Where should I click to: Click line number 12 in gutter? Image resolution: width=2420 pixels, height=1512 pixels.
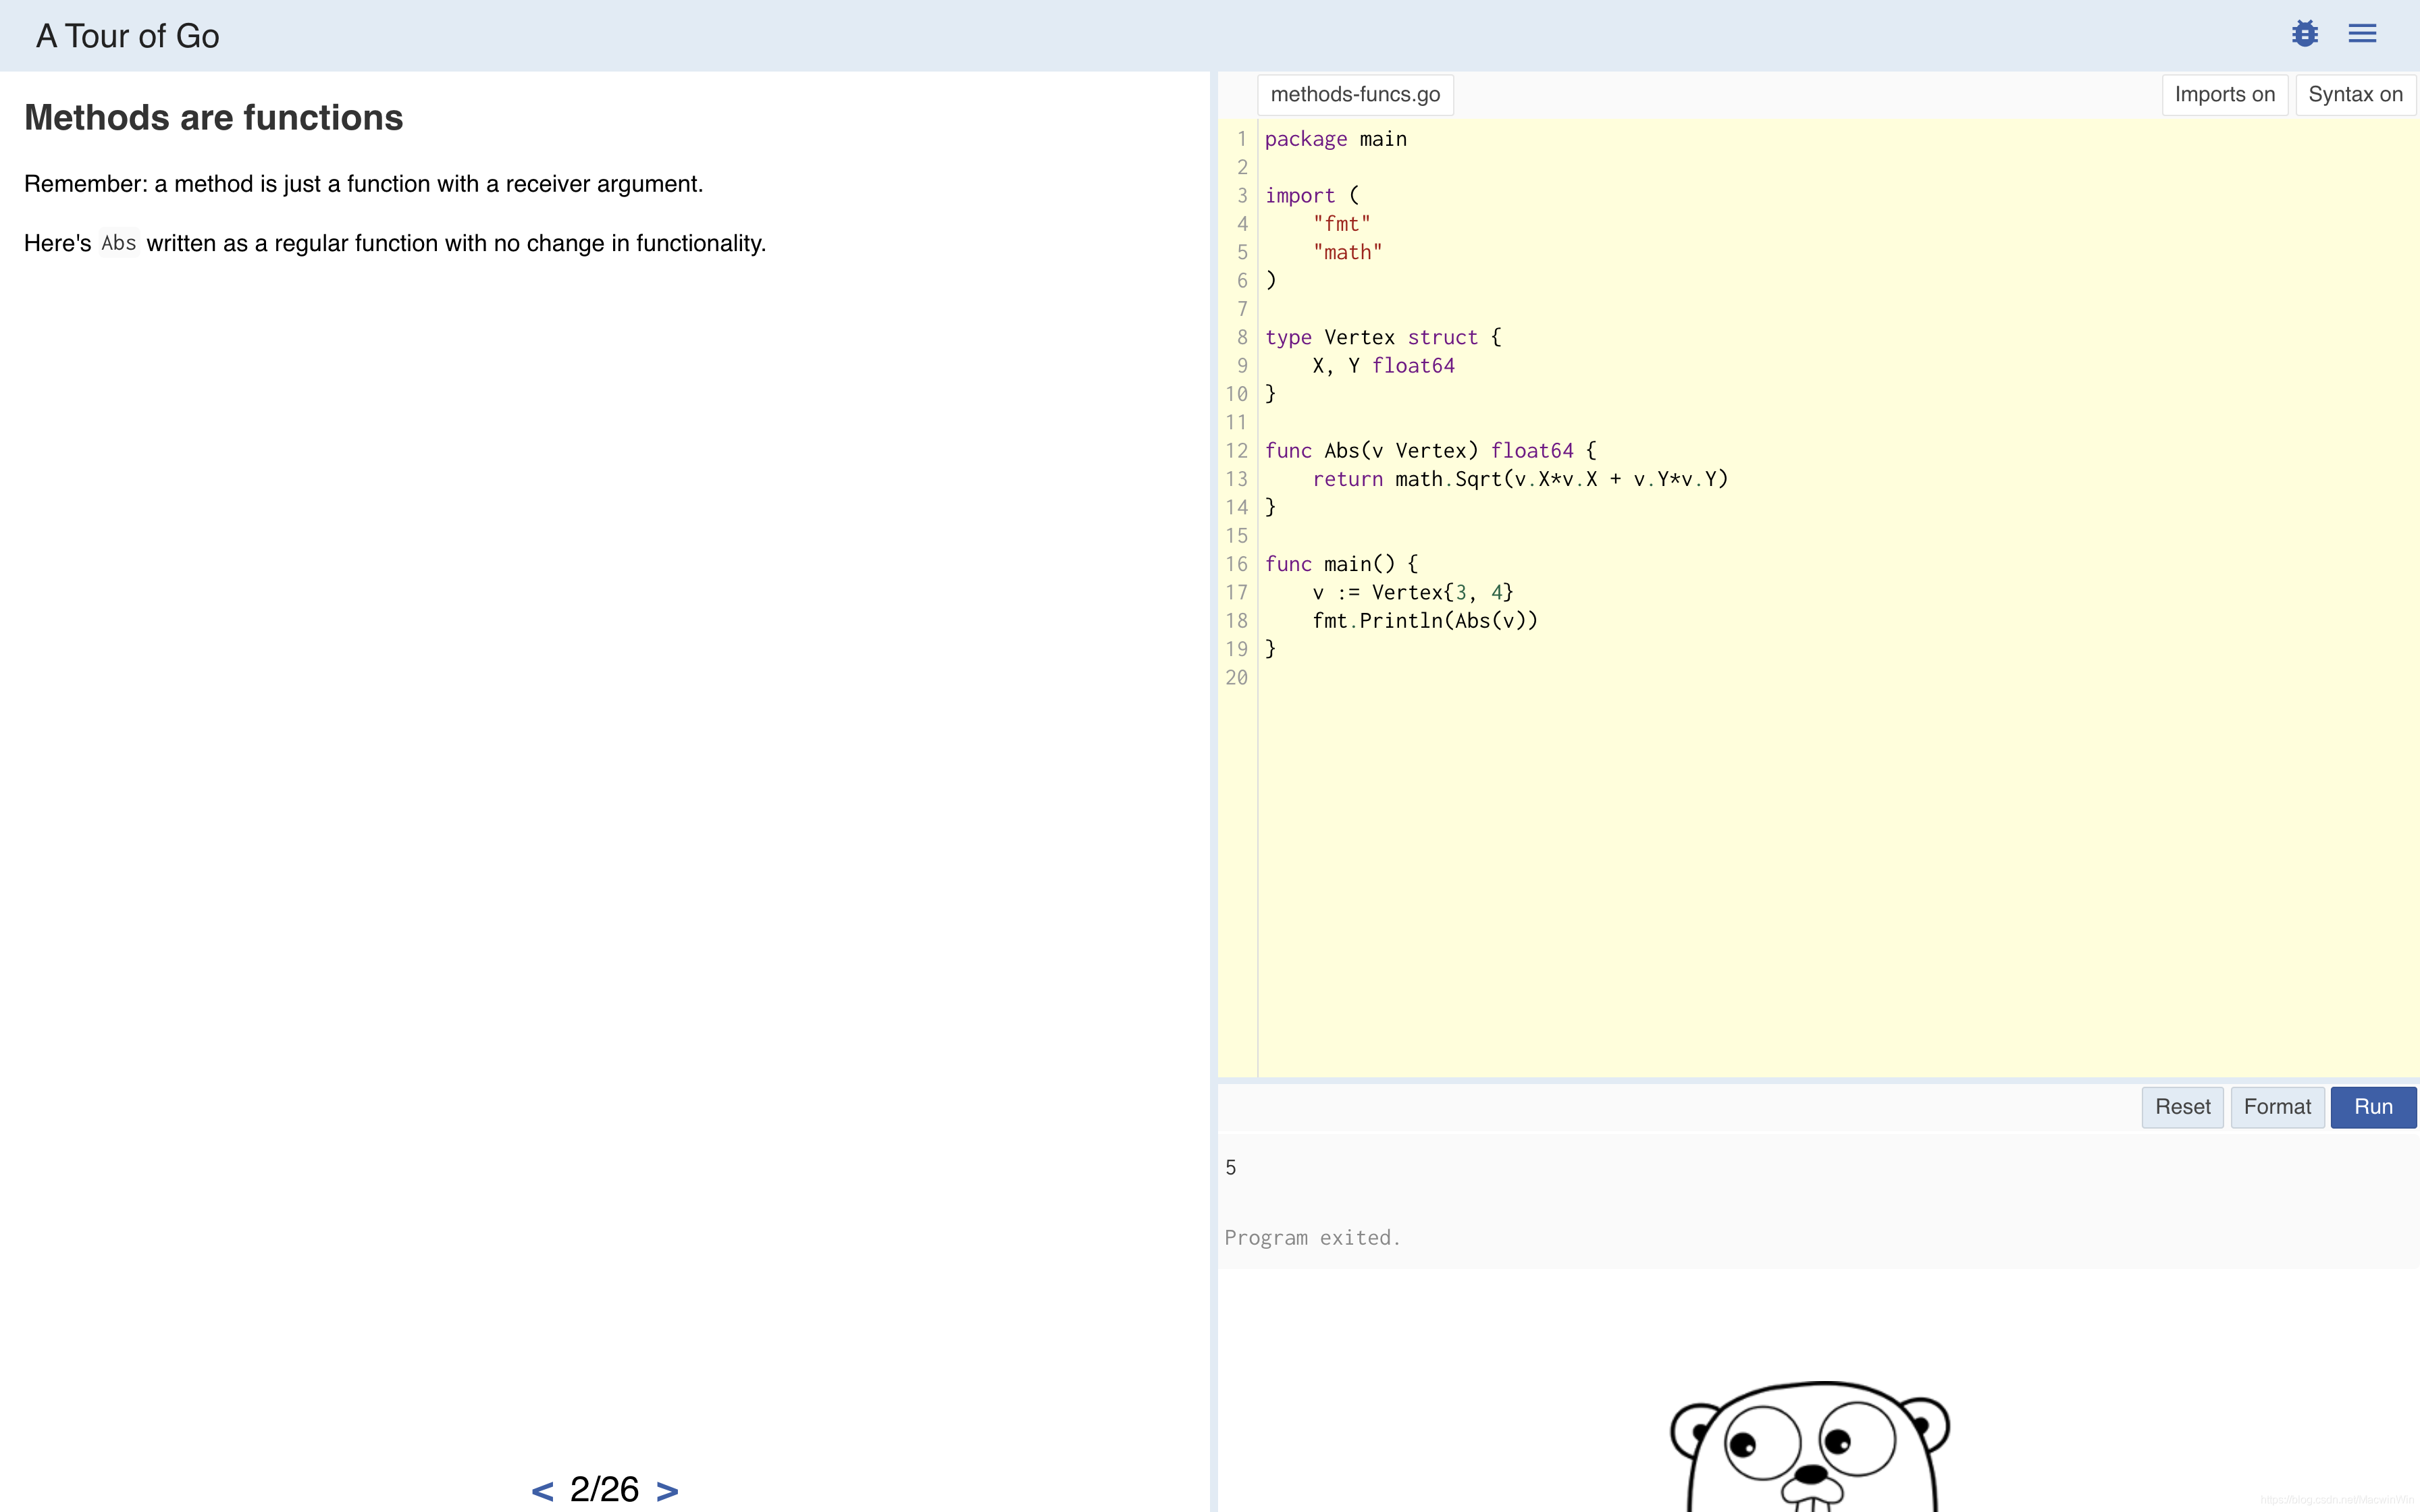pos(1236,451)
